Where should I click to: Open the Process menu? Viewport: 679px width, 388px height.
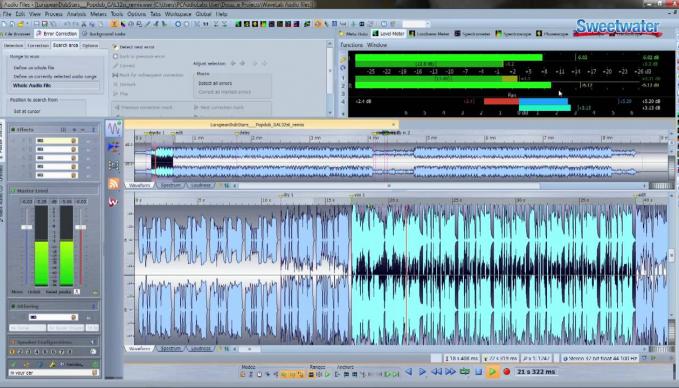click(x=53, y=14)
